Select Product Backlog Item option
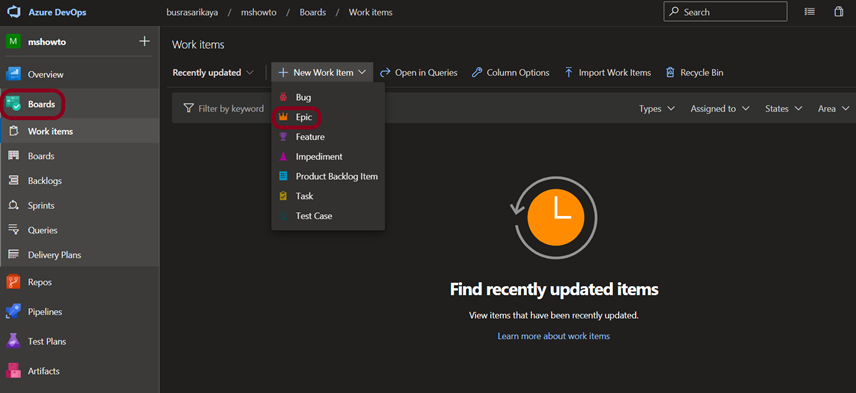856x393 pixels. (328, 176)
